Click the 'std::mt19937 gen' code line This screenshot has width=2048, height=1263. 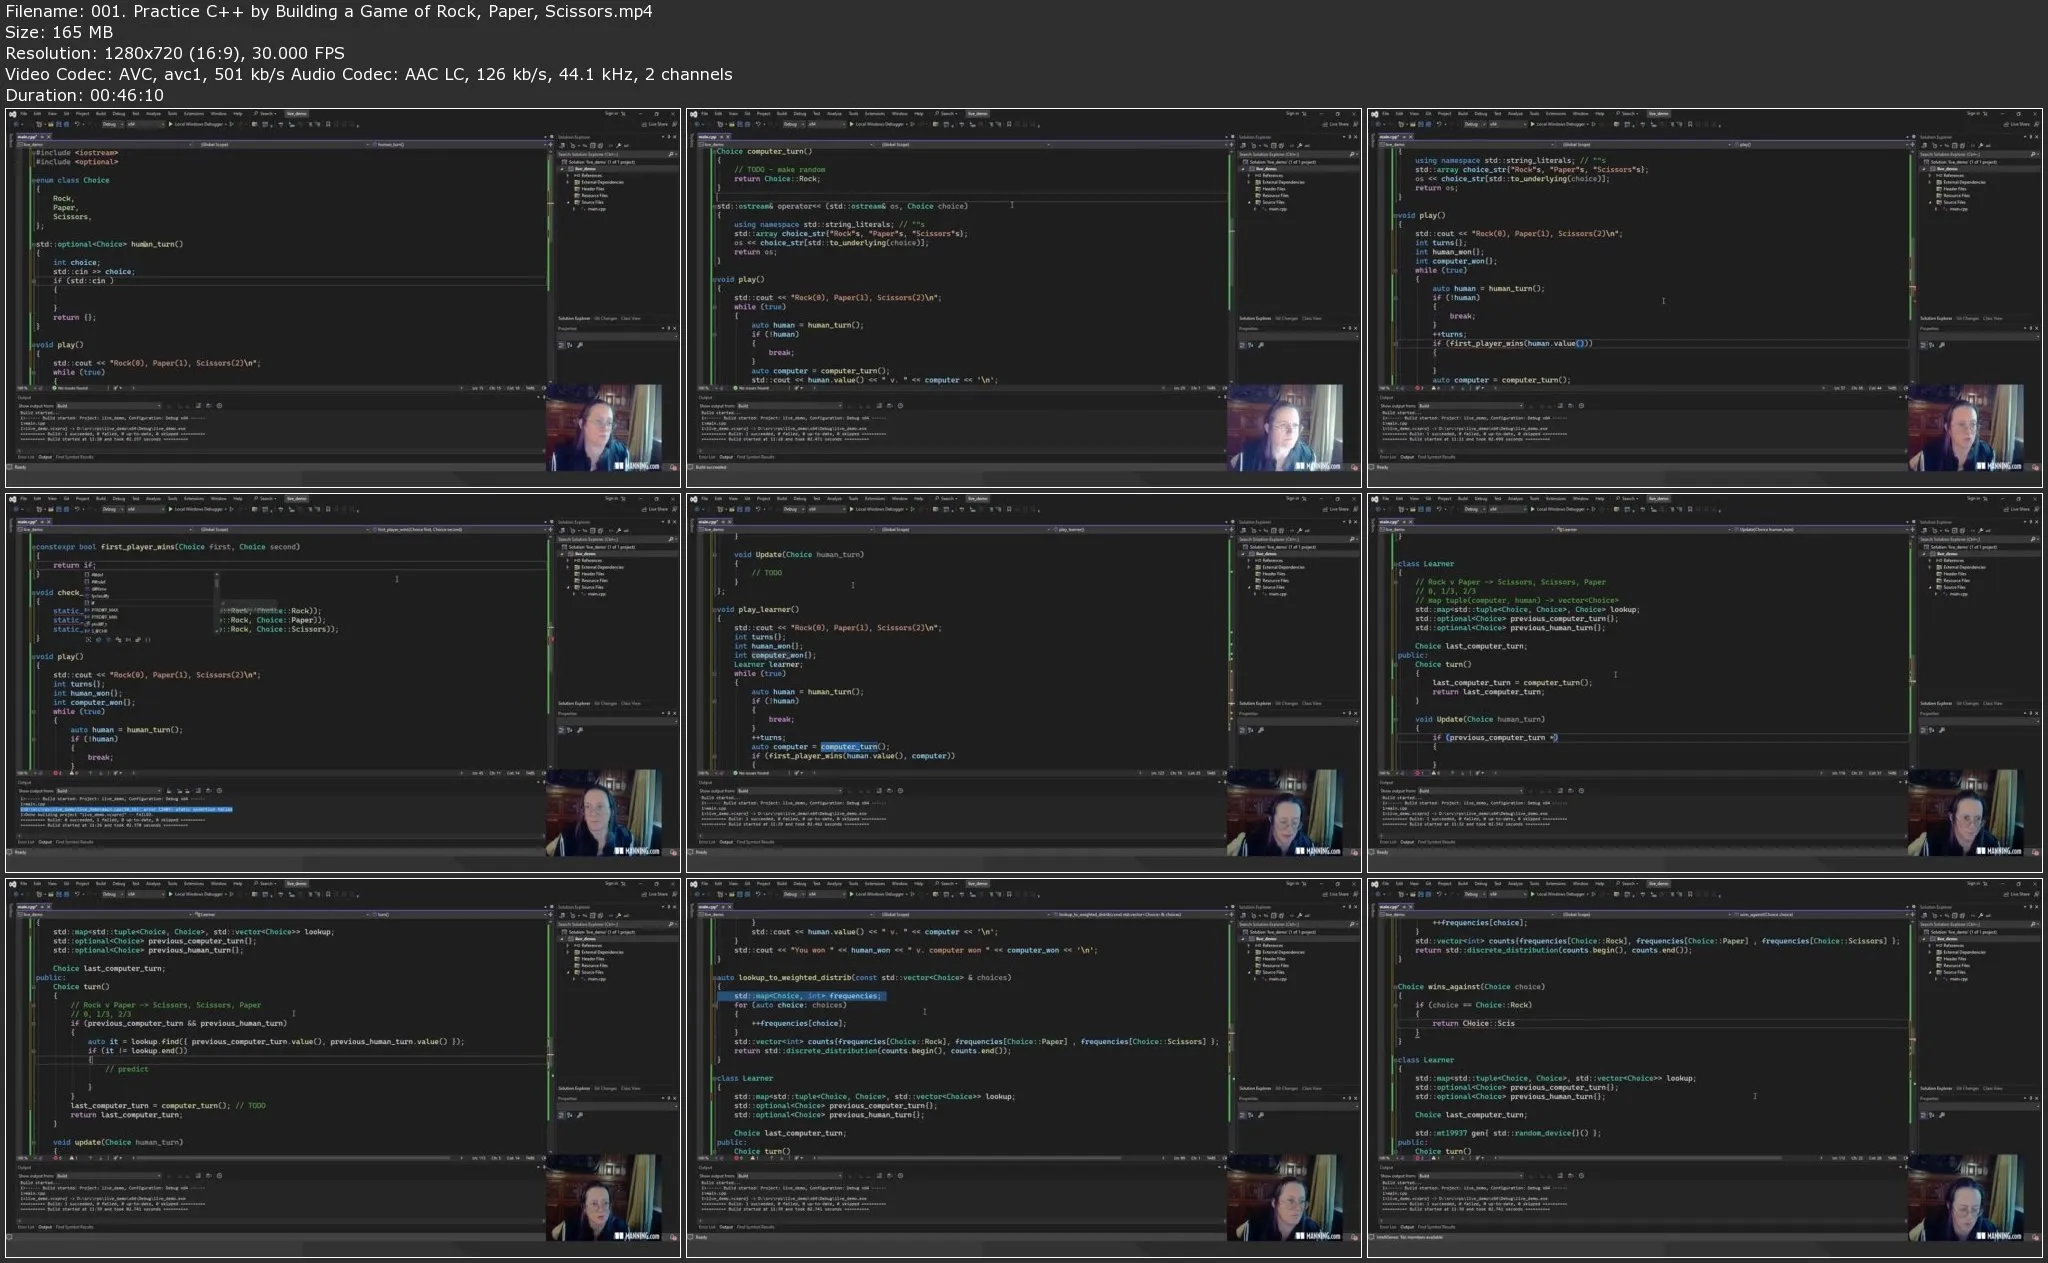(x=1507, y=1133)
